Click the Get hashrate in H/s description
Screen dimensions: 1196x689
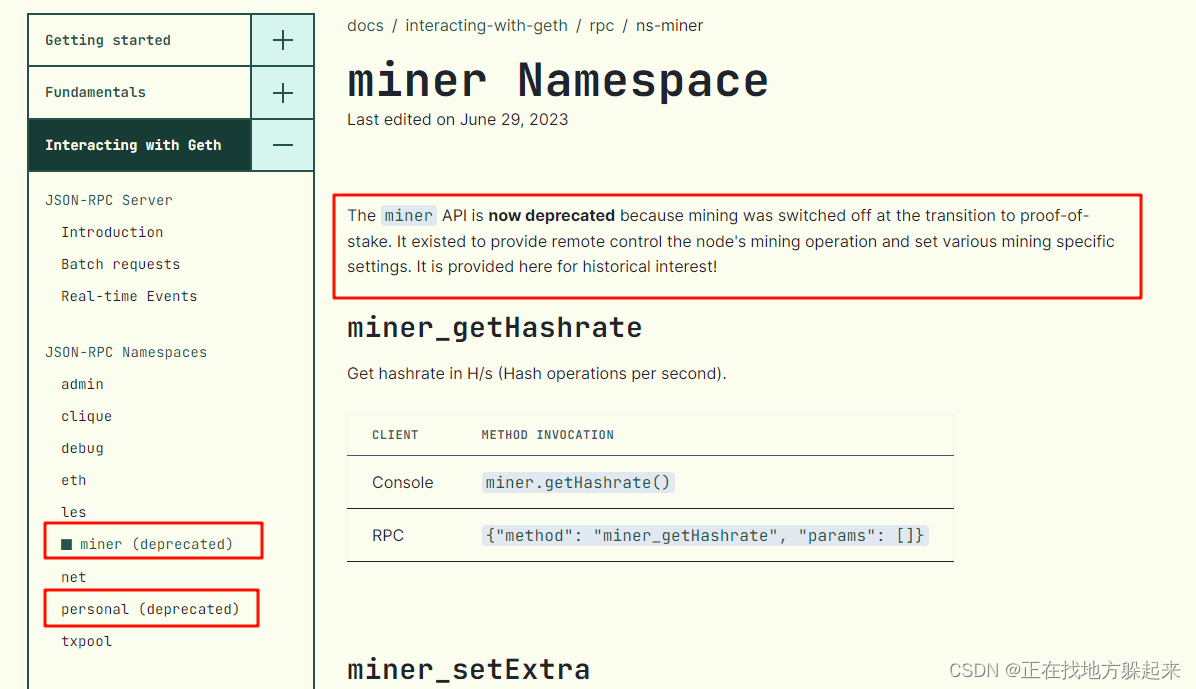(536, 374)
